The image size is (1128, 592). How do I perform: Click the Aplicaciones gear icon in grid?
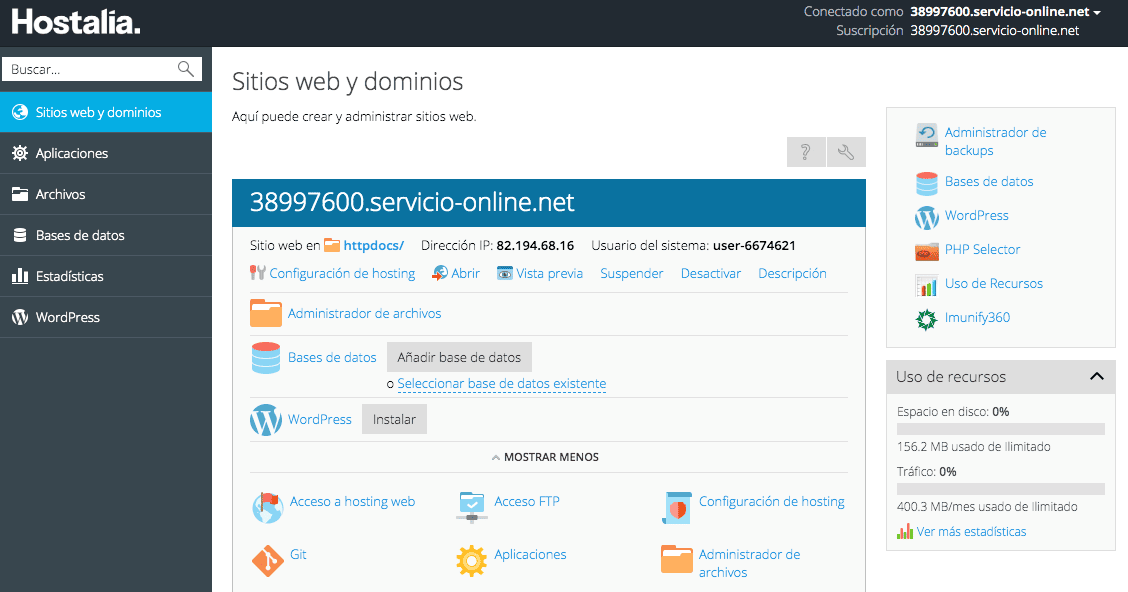tap(472, 560)
